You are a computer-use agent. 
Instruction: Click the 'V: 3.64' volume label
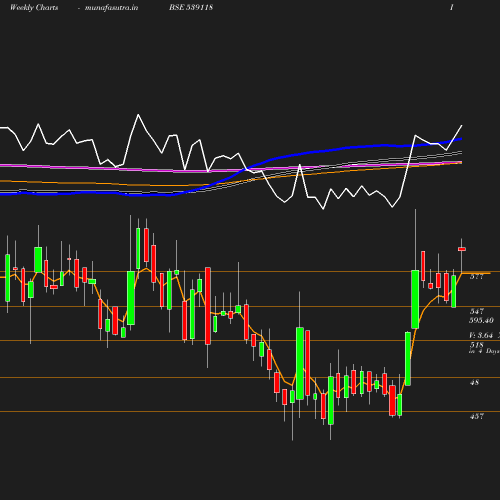(481, 335)
